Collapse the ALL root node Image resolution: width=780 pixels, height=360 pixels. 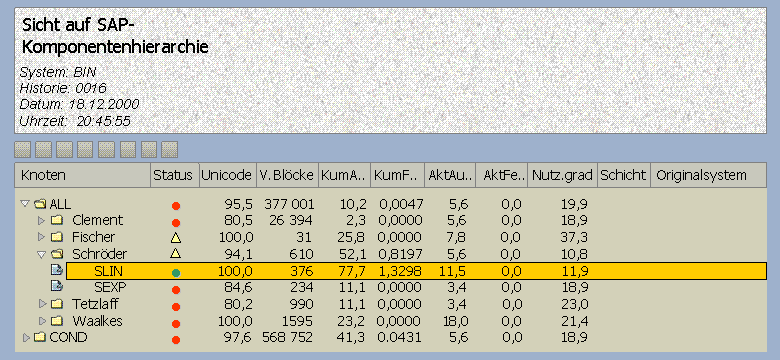coord(25,203)
